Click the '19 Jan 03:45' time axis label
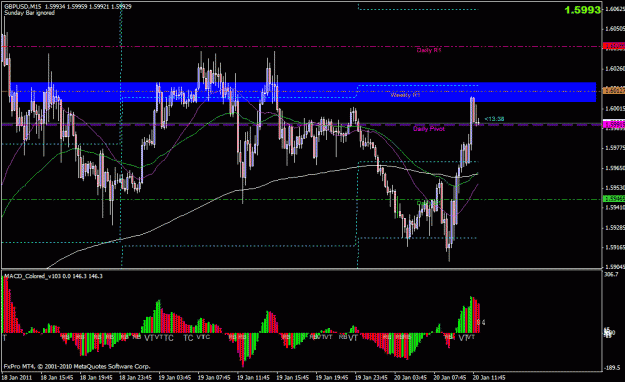The width and height of the screenshot is (625, 382). 175,377
